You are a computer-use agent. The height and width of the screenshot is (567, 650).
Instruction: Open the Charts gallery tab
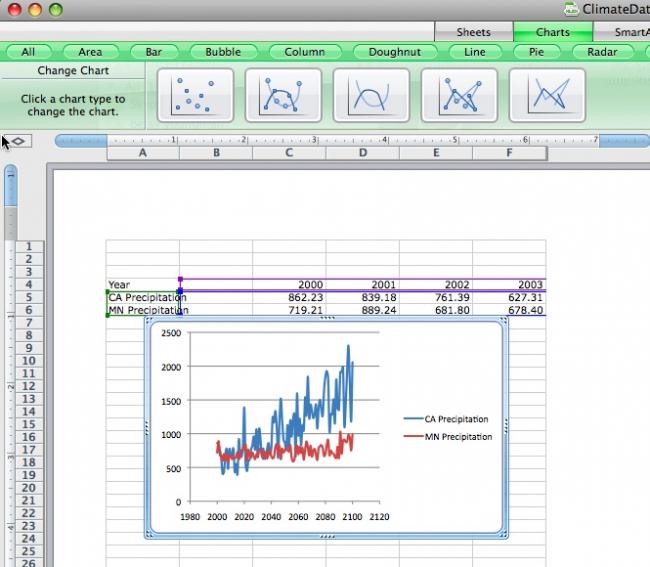[552, 32]
